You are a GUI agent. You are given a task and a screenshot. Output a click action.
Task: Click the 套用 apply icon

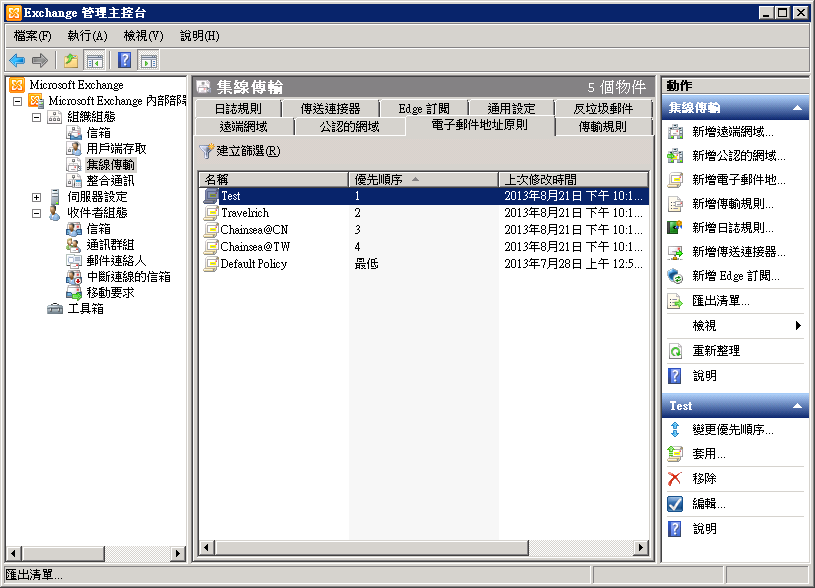tap(675, 454)
